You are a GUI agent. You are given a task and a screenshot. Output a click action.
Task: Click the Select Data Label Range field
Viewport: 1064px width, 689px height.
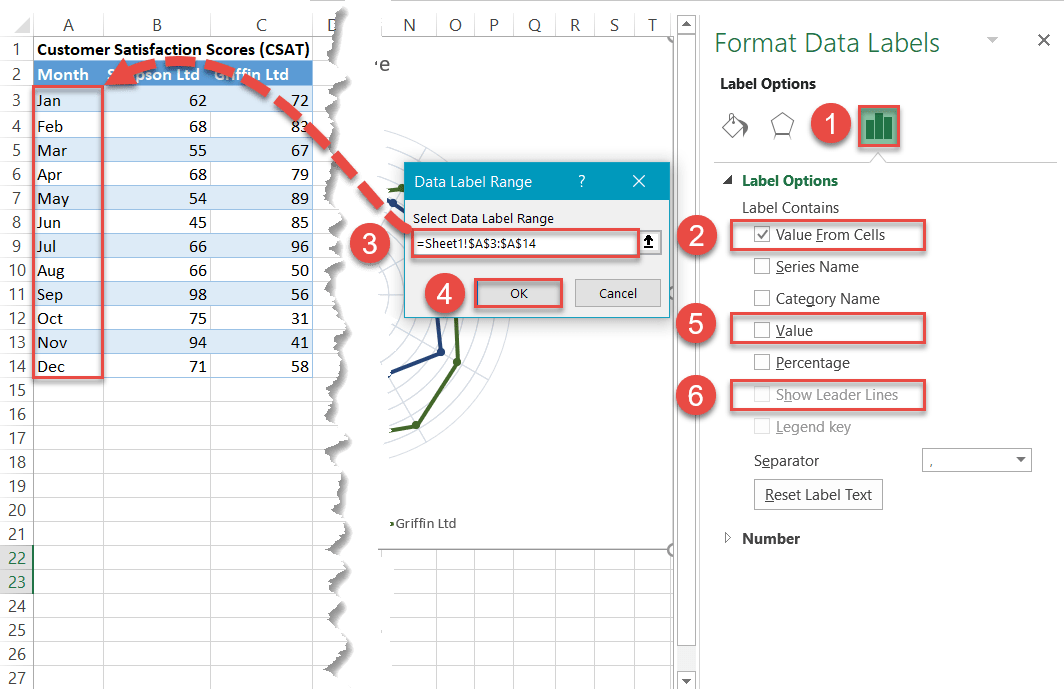(x=525, y=243)
